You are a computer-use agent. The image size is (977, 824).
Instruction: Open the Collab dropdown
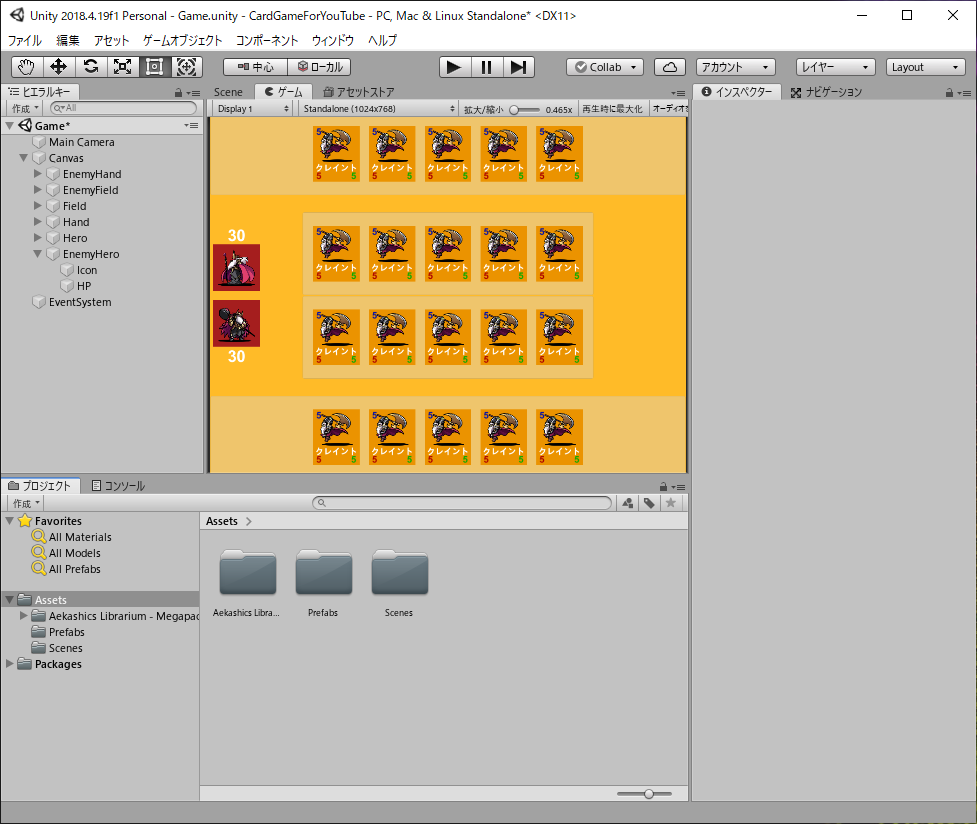pos(604,67)
